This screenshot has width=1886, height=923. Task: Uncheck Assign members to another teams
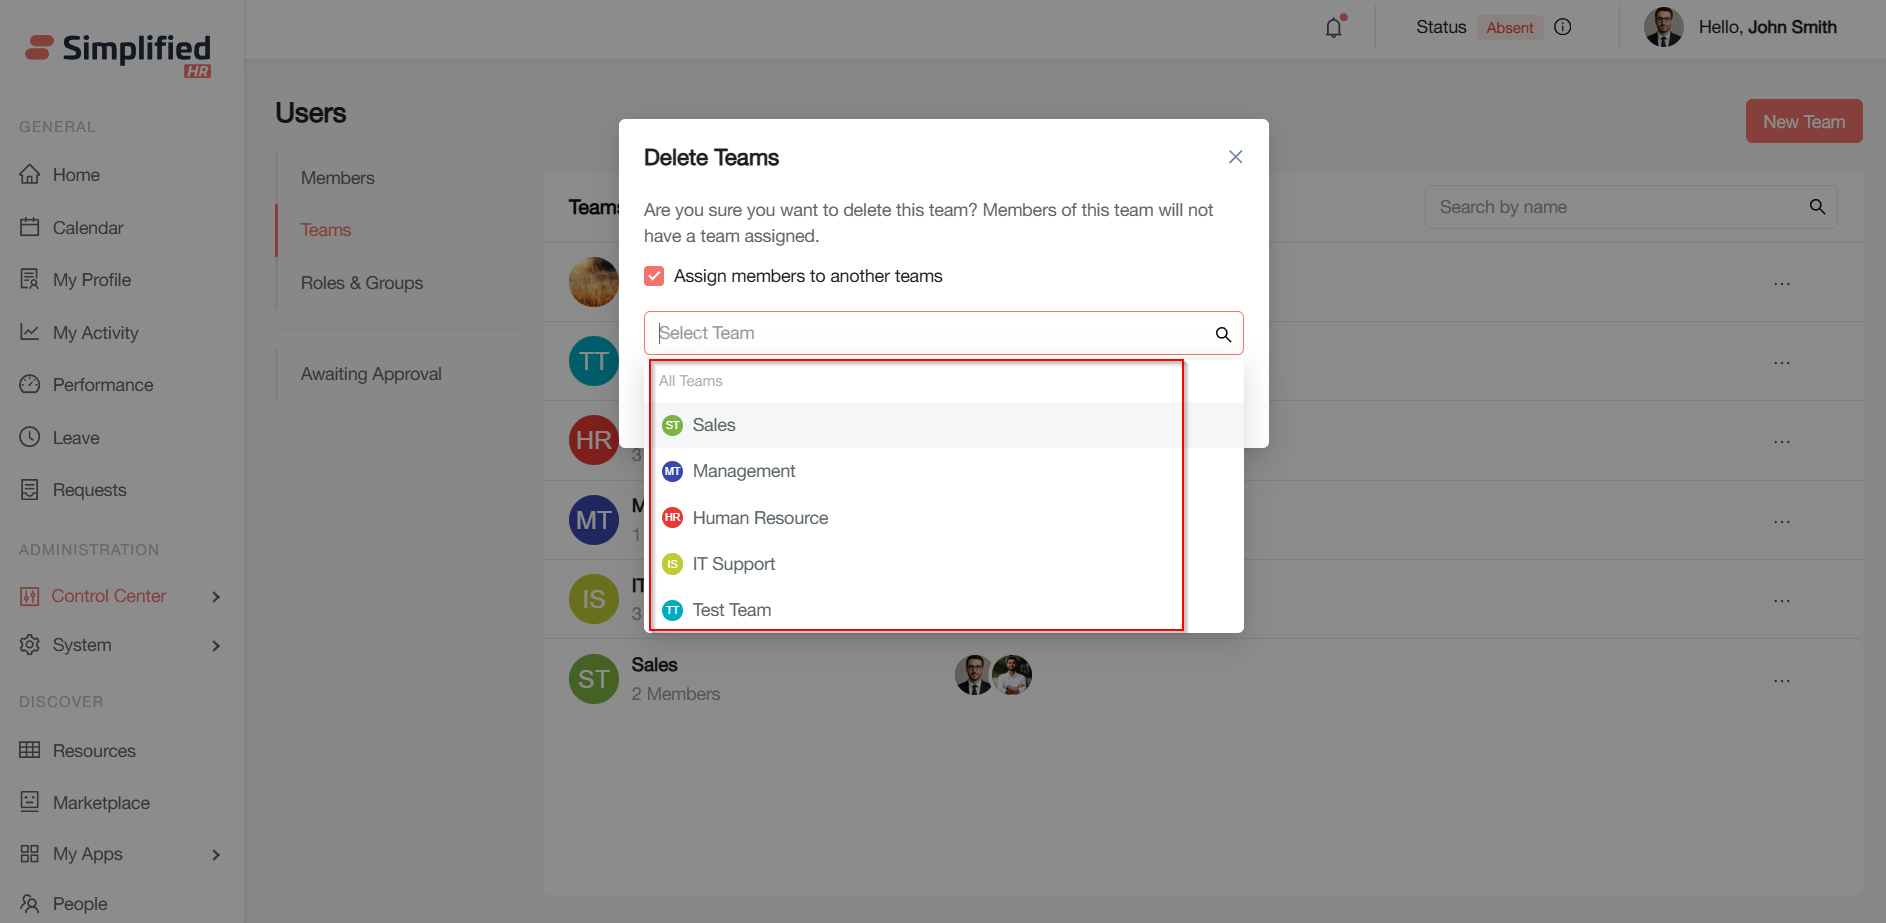[654, 276]
